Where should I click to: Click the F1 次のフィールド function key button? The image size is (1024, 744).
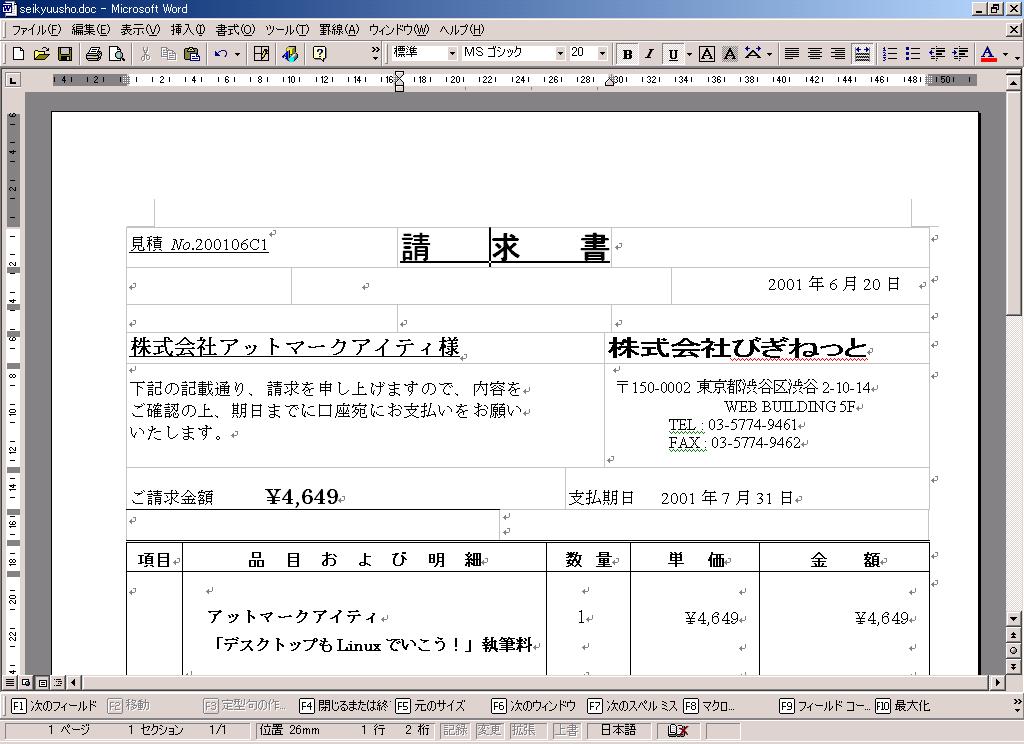54,705
